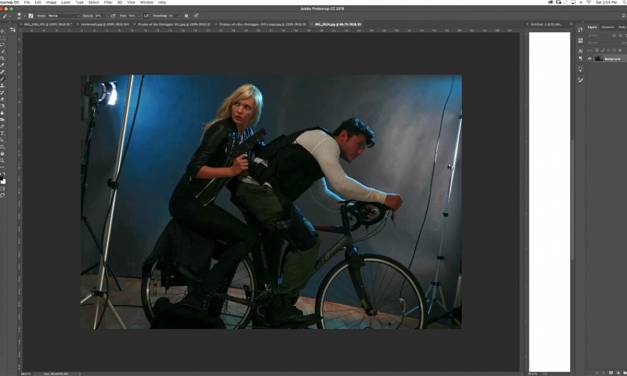Open the Help menu
This screenshot has height=376, width=627.
tap(162, 2)
